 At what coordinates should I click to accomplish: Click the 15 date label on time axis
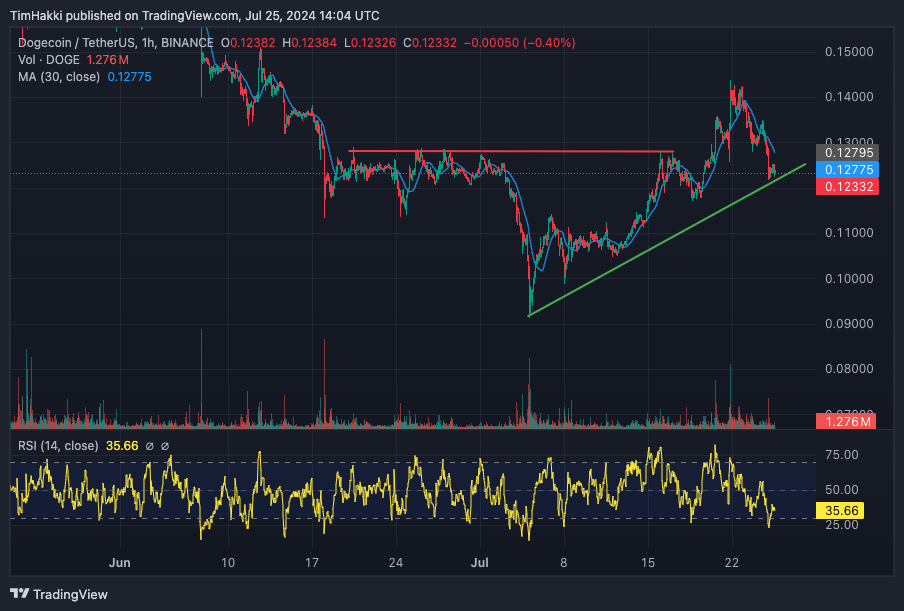[x=647, y=563]
